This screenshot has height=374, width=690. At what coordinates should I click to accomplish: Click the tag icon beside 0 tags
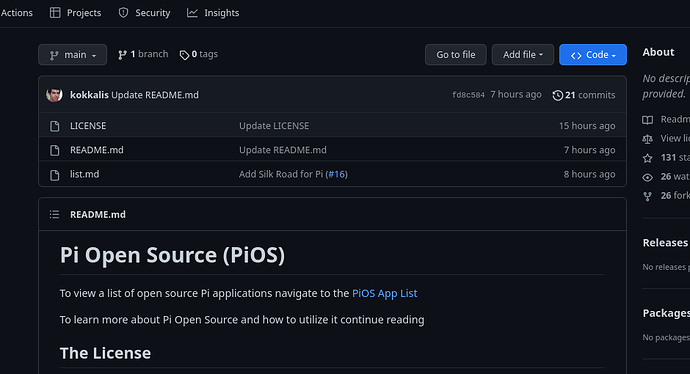click(x=184, y=55)
